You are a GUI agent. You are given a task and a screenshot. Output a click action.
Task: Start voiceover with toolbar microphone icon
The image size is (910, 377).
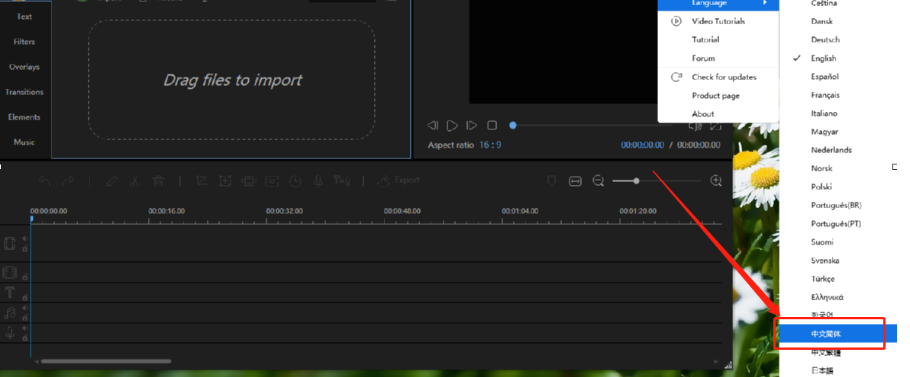click(318, 181)
